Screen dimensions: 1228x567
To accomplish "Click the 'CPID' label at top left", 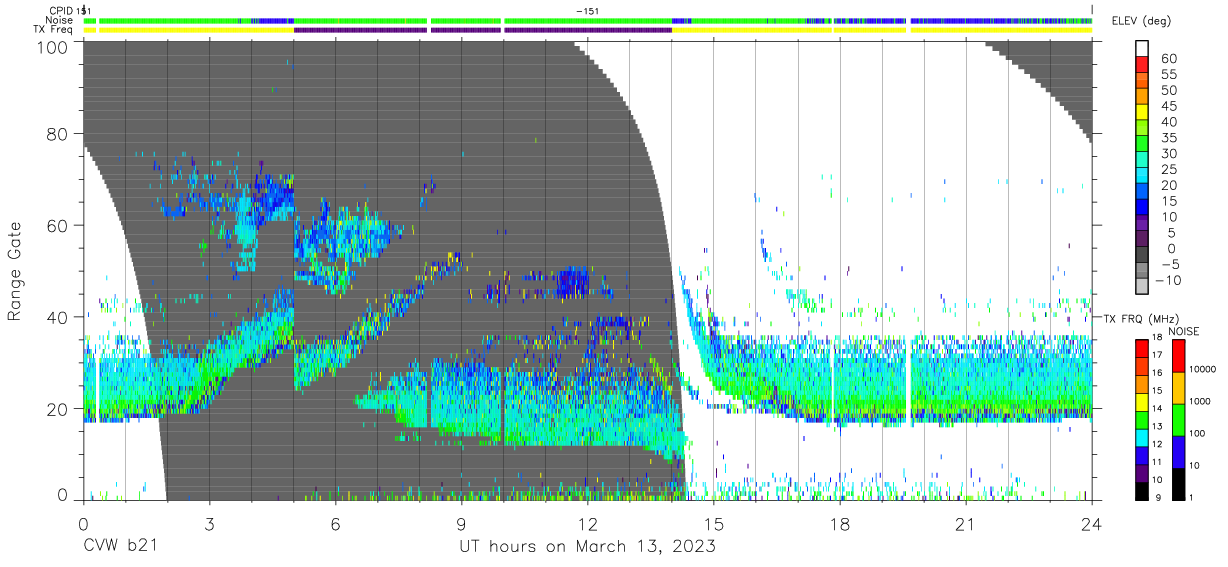I will point(60,10).
